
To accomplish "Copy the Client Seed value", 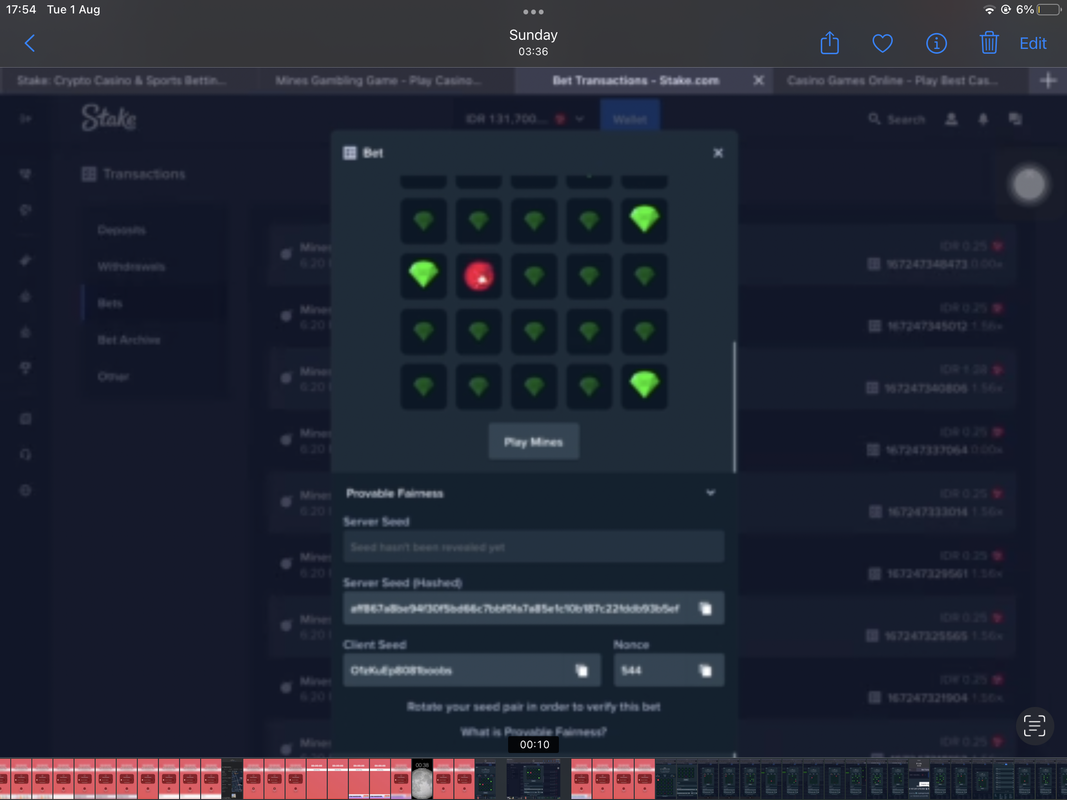I will pyautogui.click(x=582, y=670).
